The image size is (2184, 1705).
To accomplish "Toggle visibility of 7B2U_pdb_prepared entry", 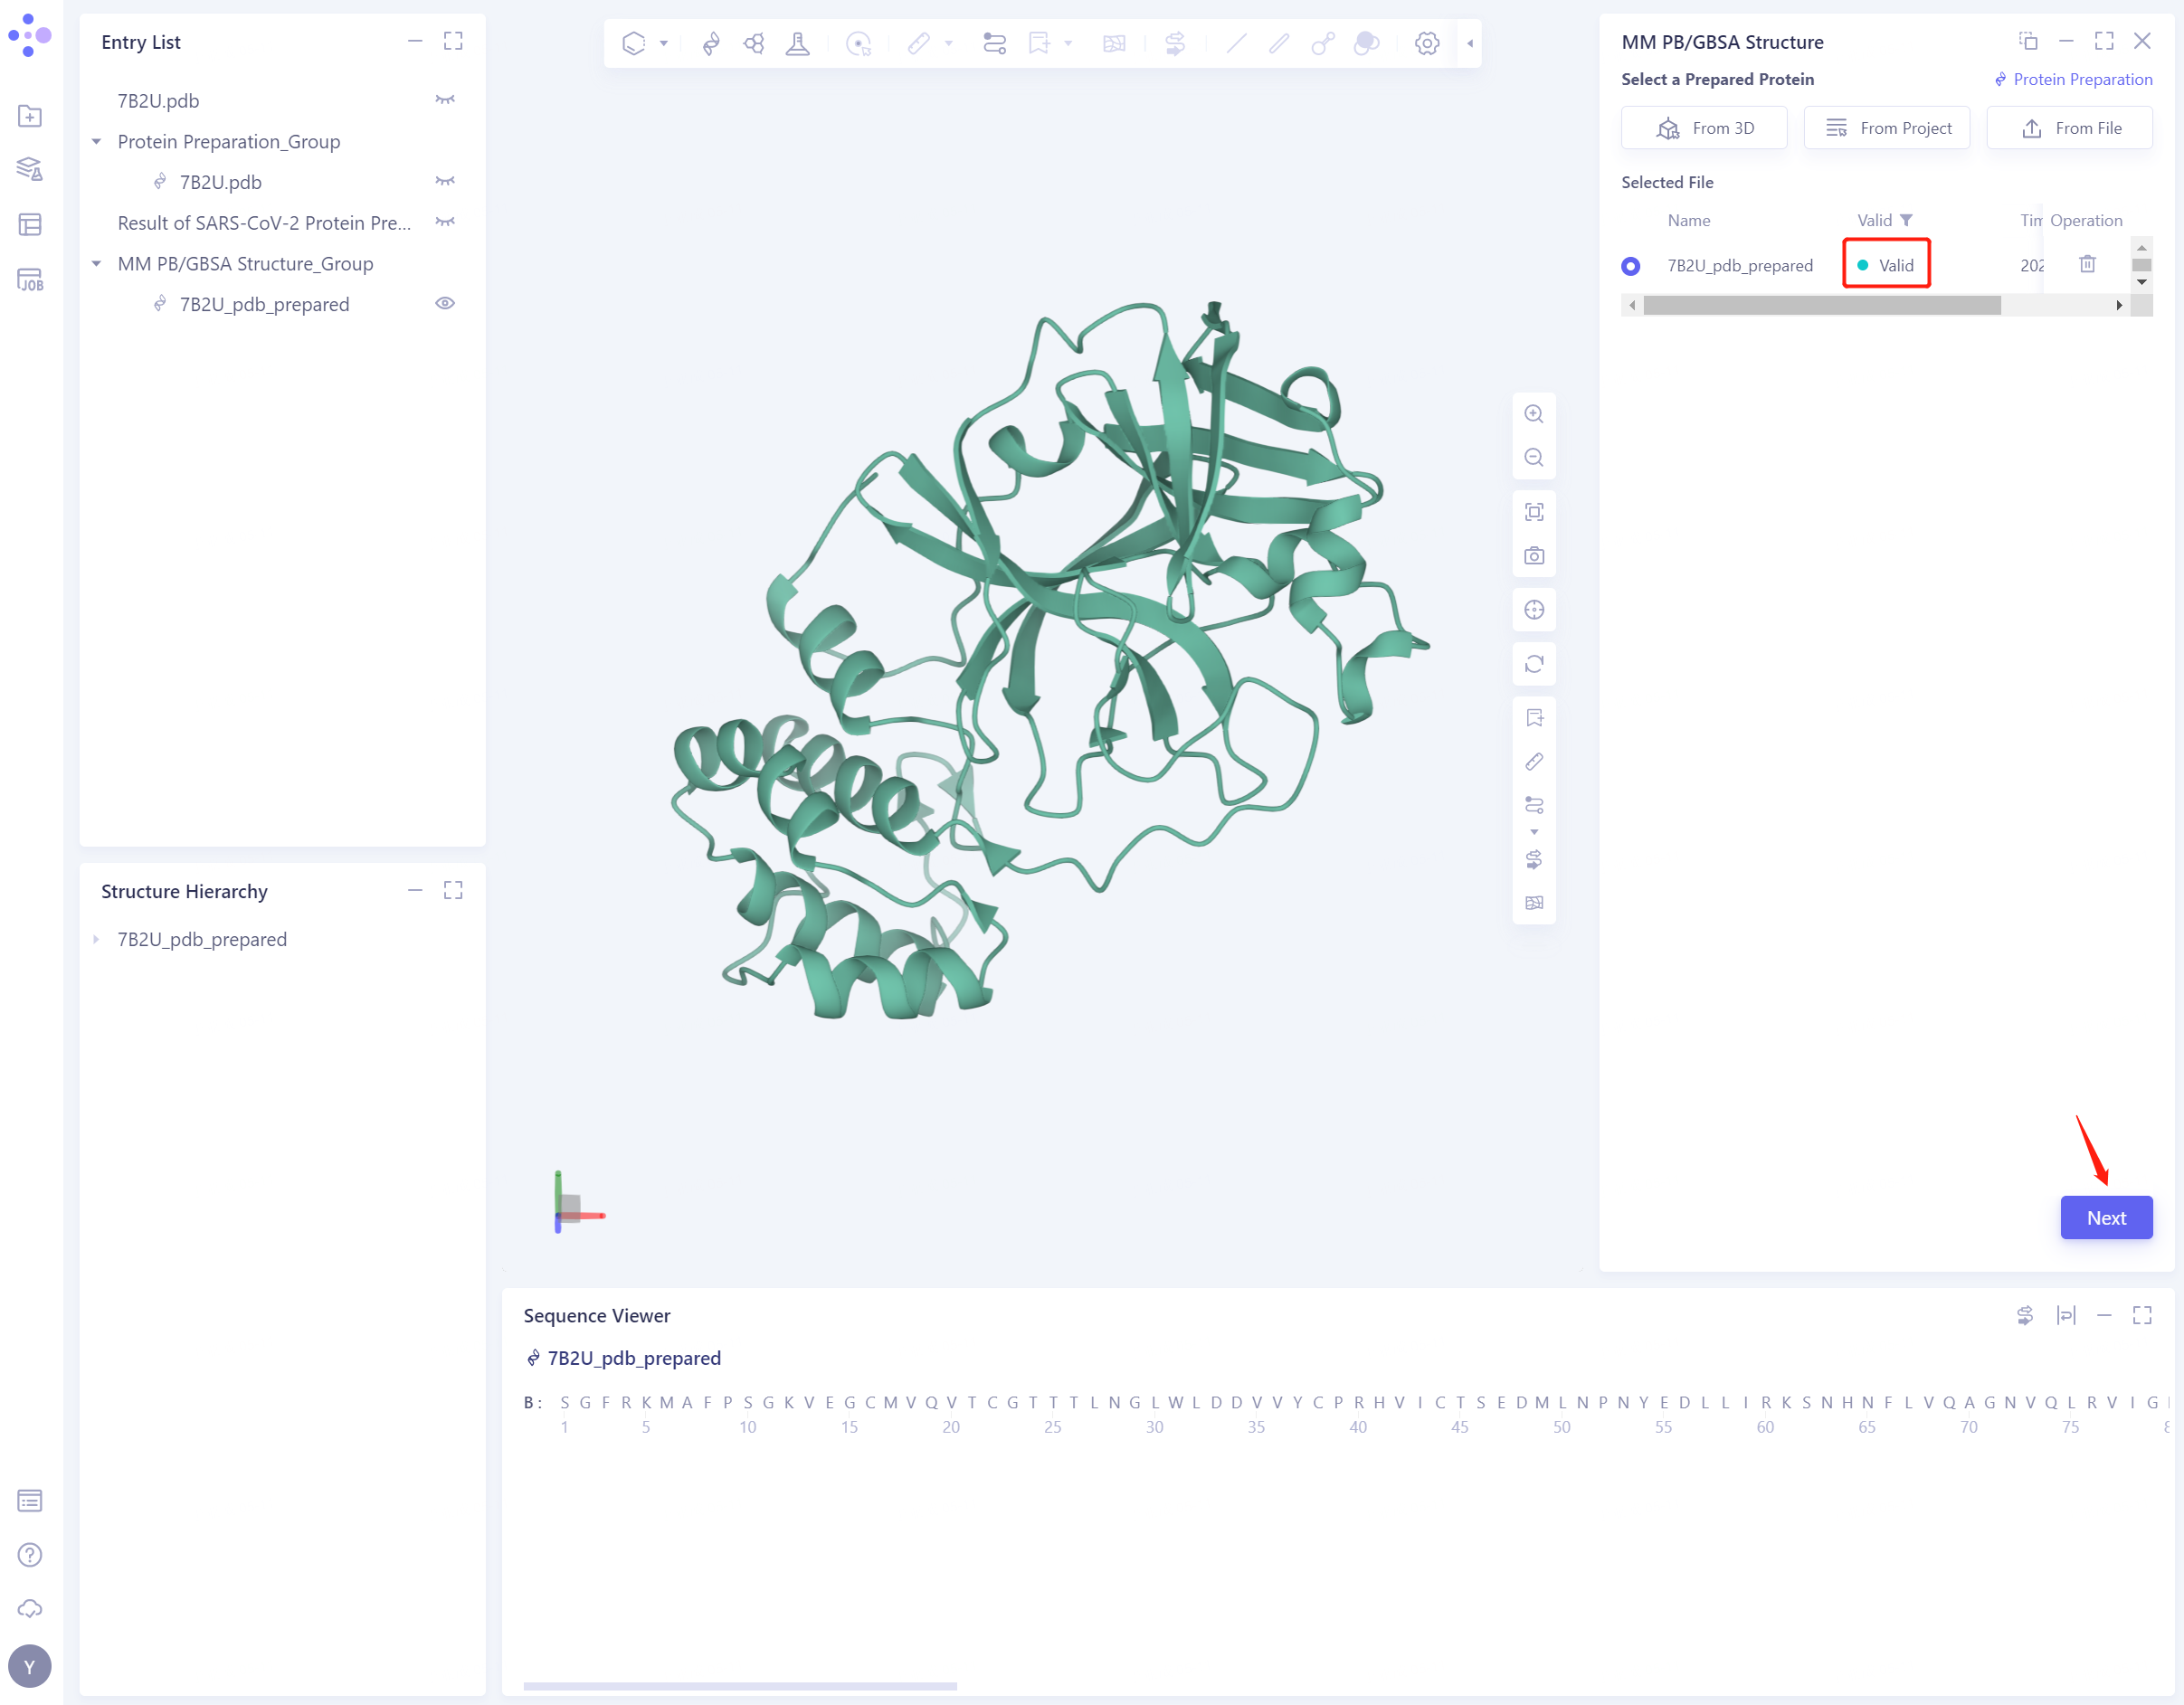I will pyautogui.click(x=447, y=303).
